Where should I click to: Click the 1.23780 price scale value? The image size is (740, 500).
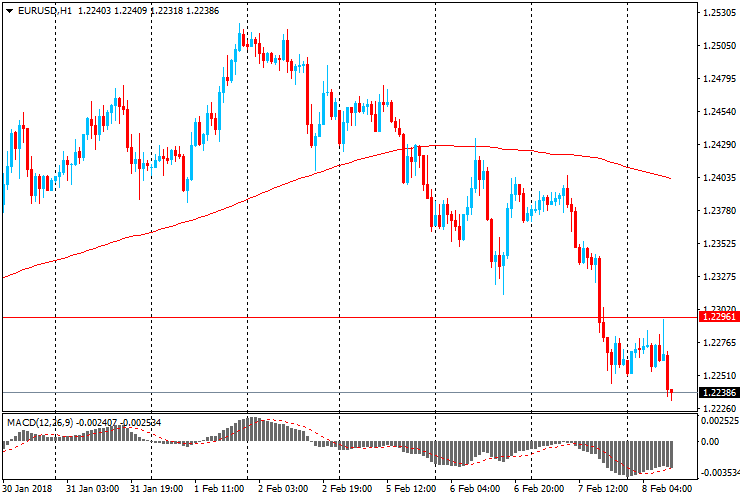coord(719,211)
